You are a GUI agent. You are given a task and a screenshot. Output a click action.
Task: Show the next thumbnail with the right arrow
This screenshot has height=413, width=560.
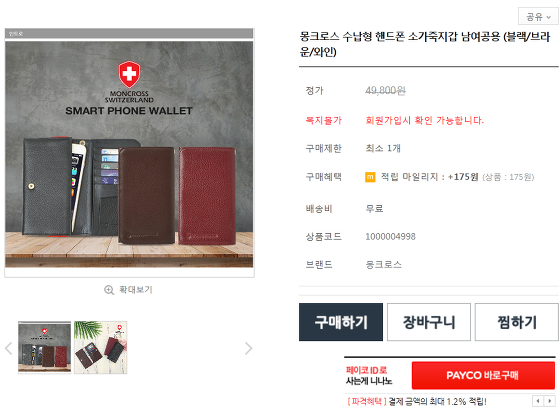point(248,348)
